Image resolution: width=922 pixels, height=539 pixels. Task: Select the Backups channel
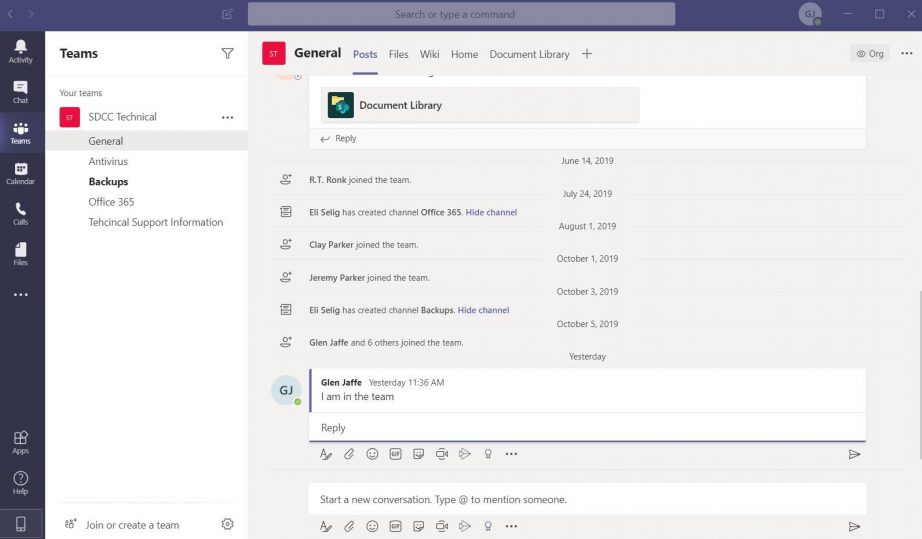108,182
